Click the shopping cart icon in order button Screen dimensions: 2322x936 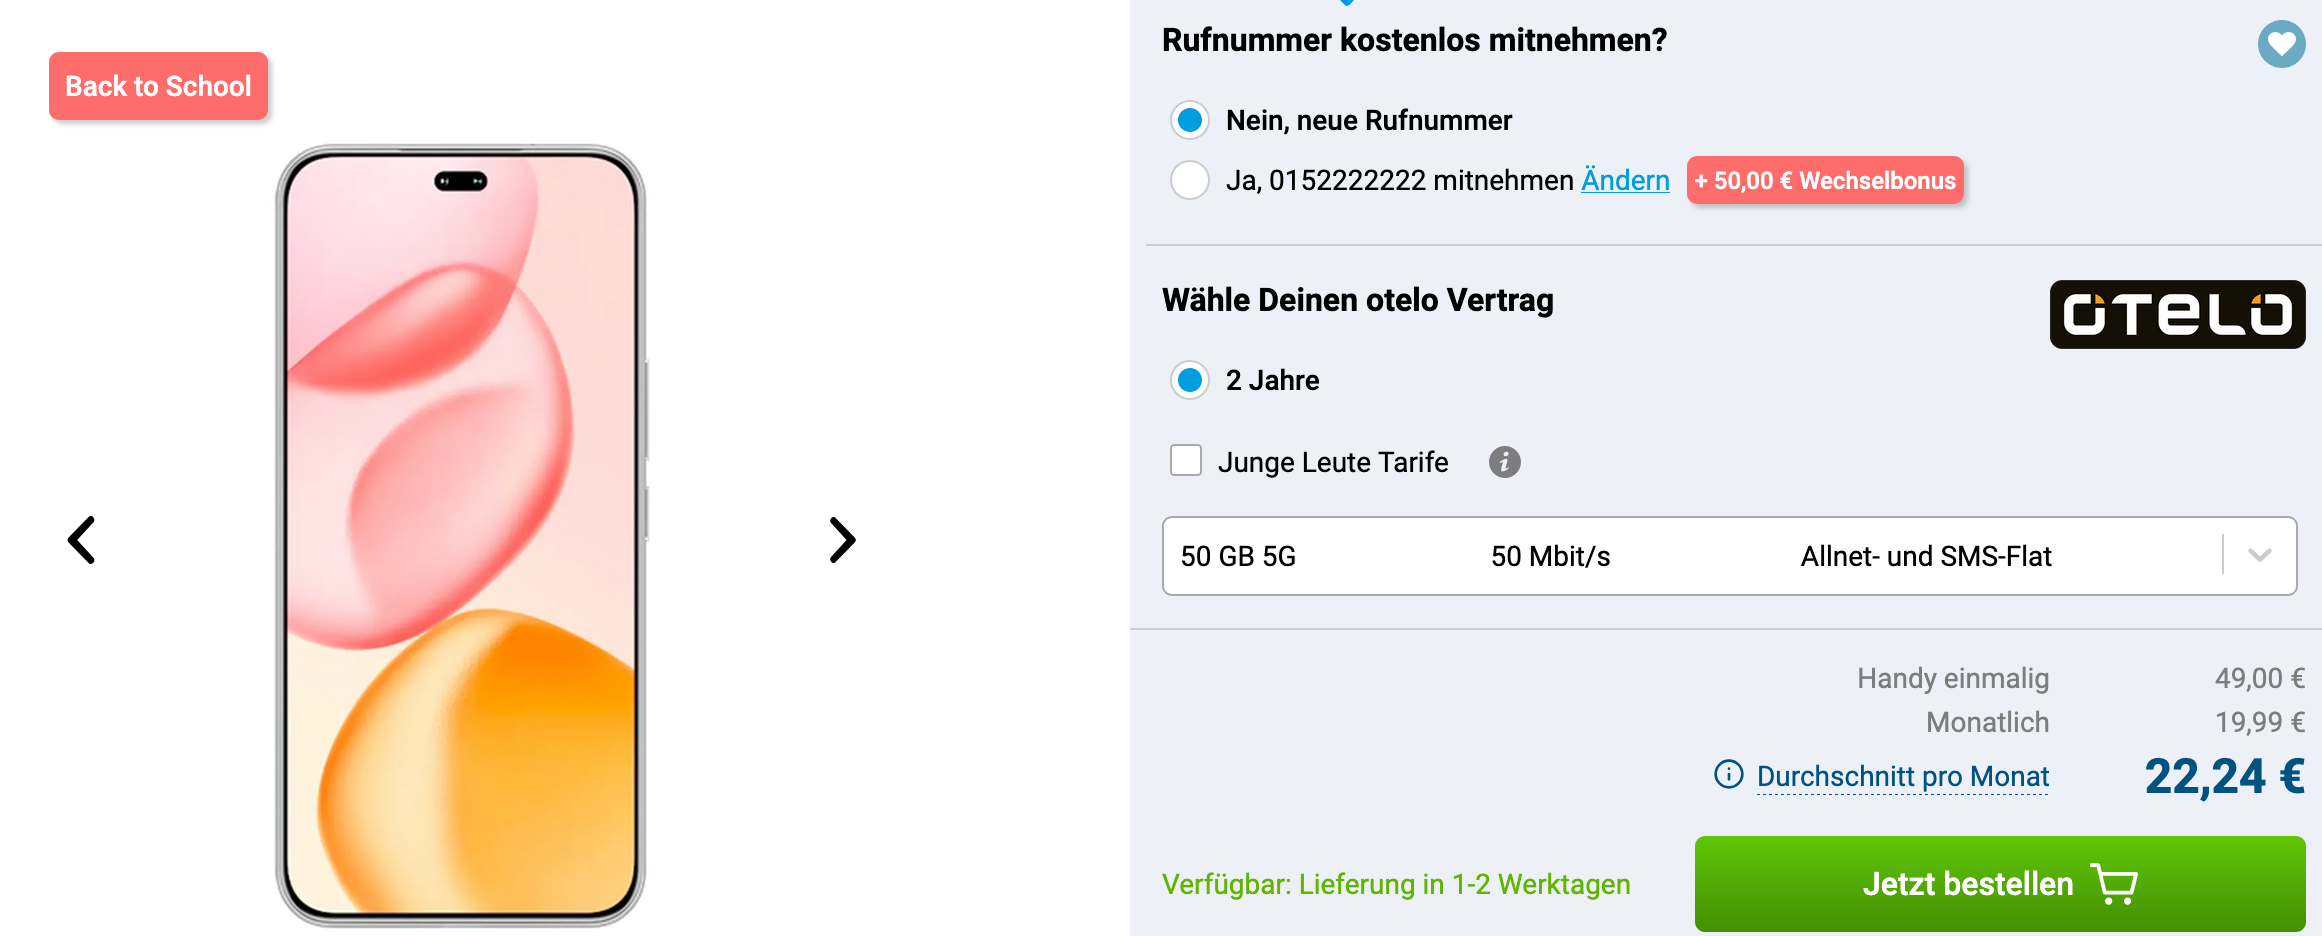tap(2114, 884)
